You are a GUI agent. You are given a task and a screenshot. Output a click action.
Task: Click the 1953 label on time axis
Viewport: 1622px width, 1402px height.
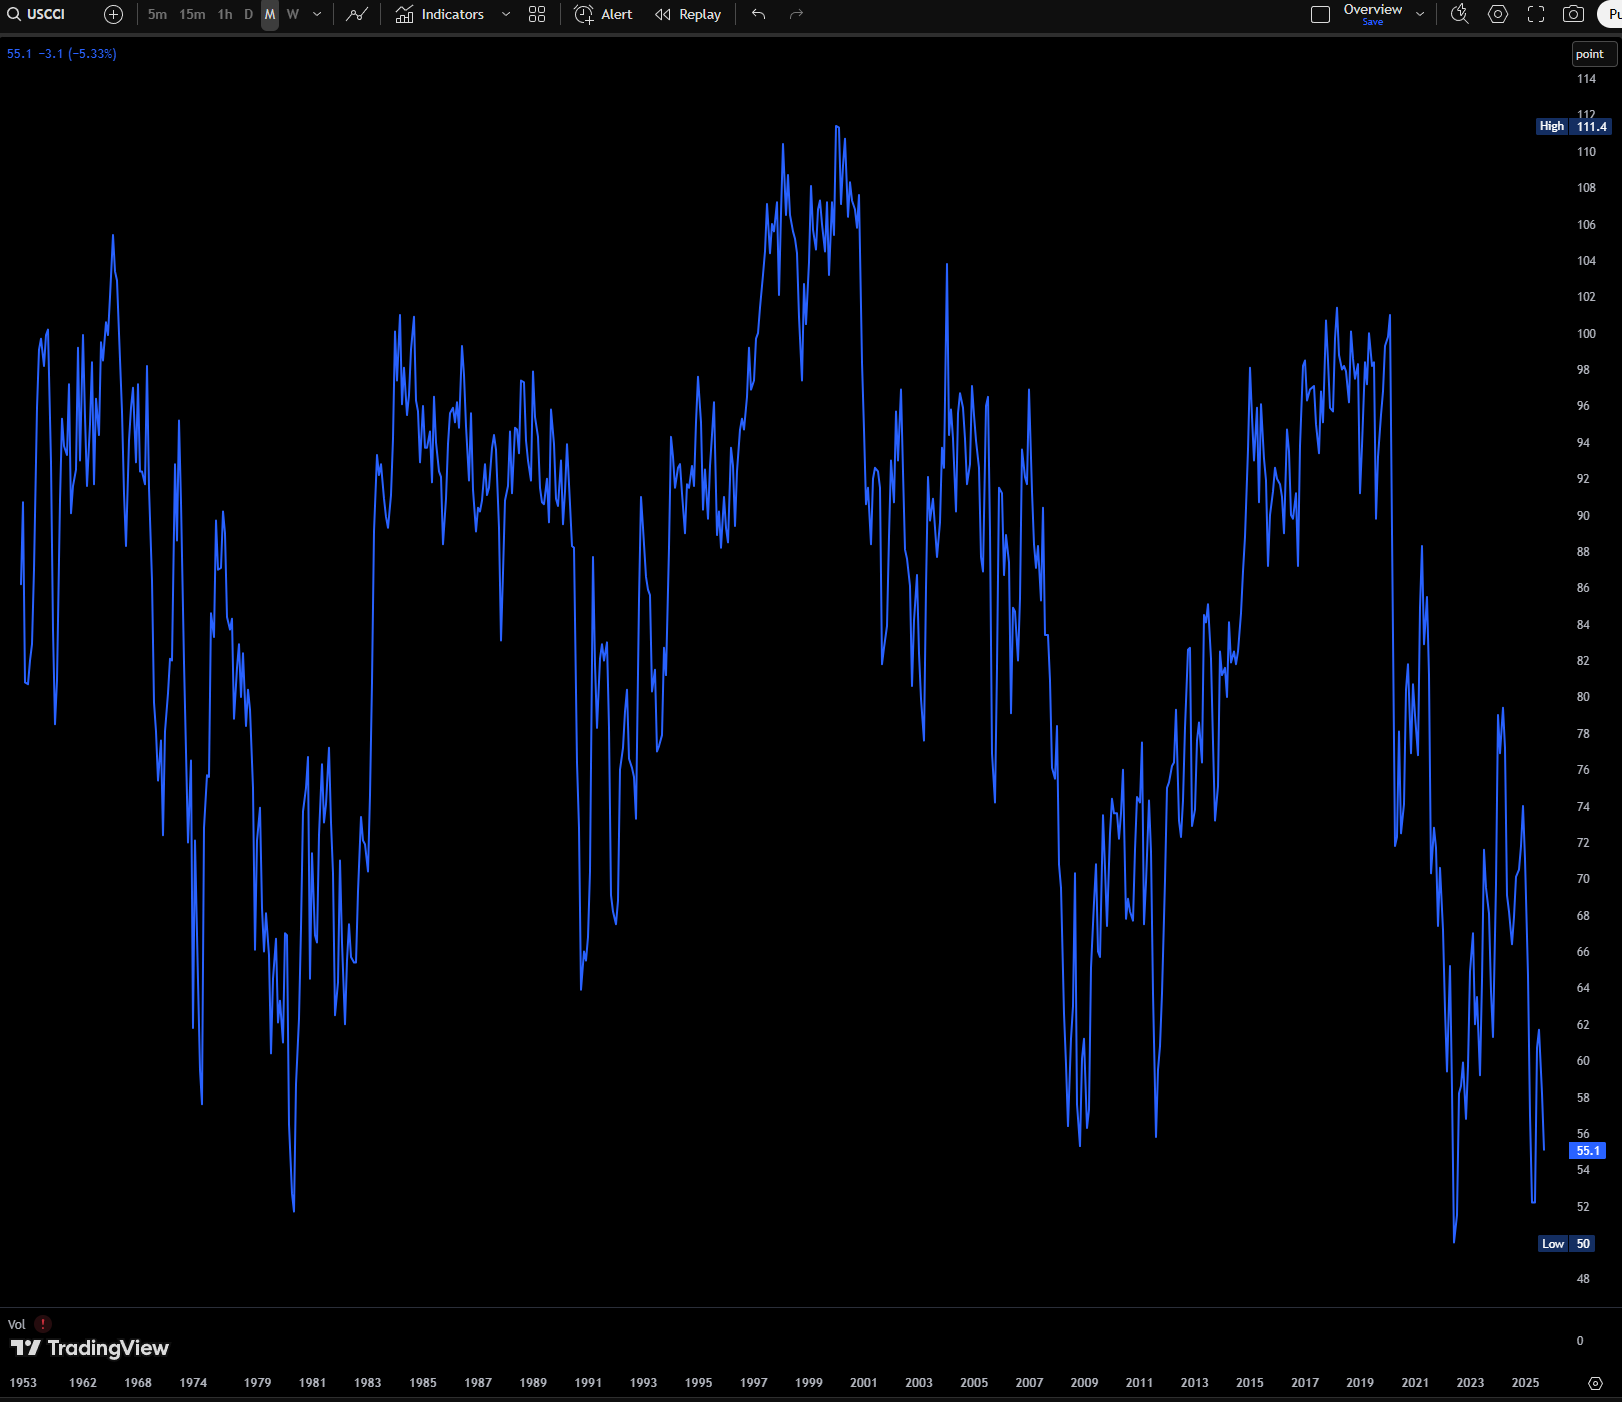(23, 1383)
